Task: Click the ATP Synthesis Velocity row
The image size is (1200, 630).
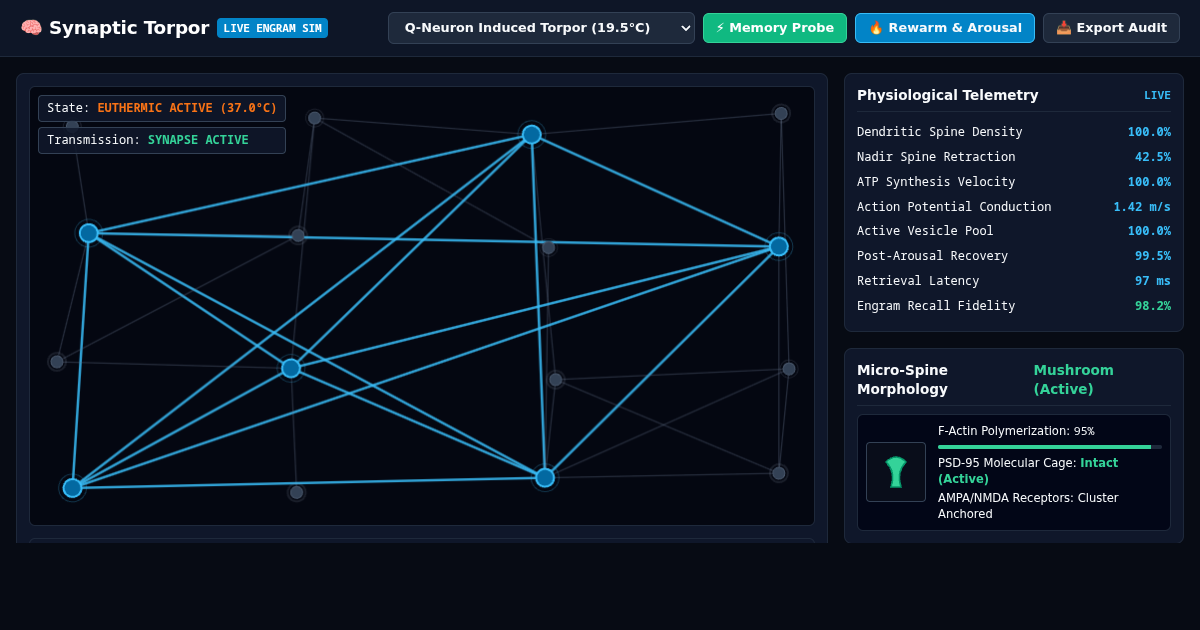Action: [x=1014, y=182]
